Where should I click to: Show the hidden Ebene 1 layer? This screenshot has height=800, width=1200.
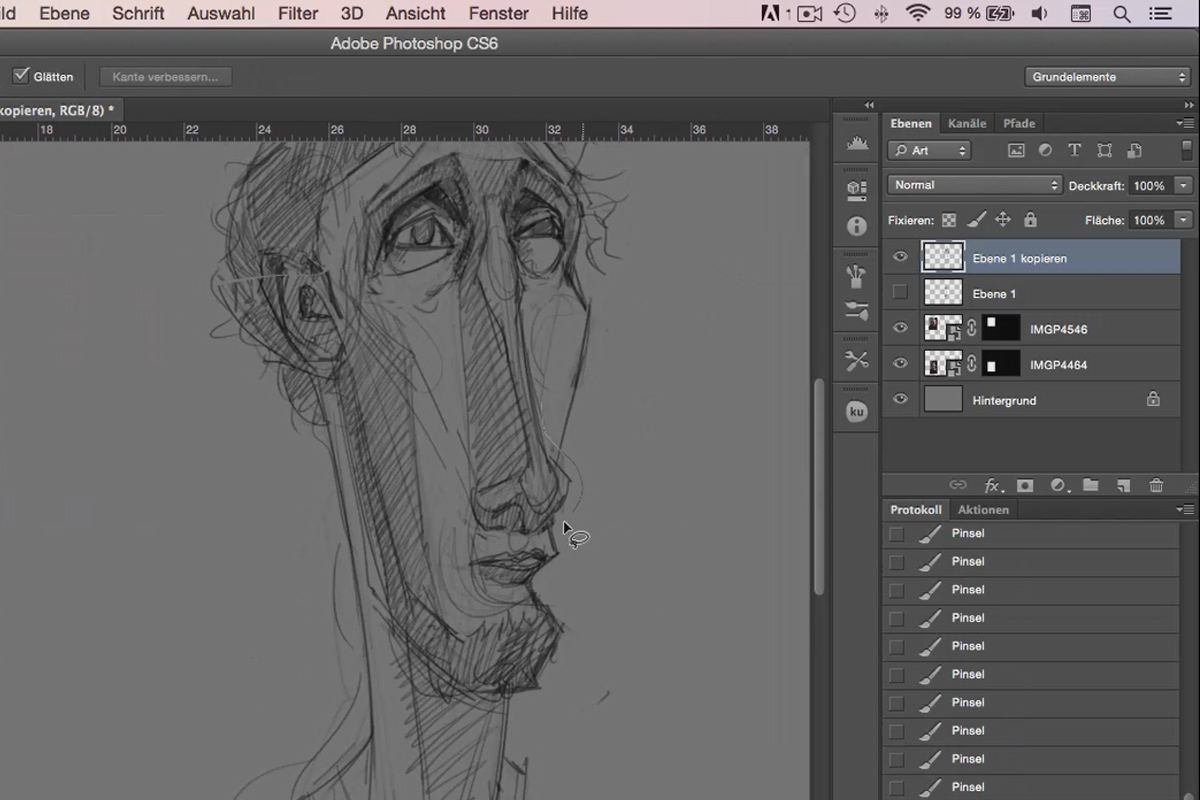900,293
